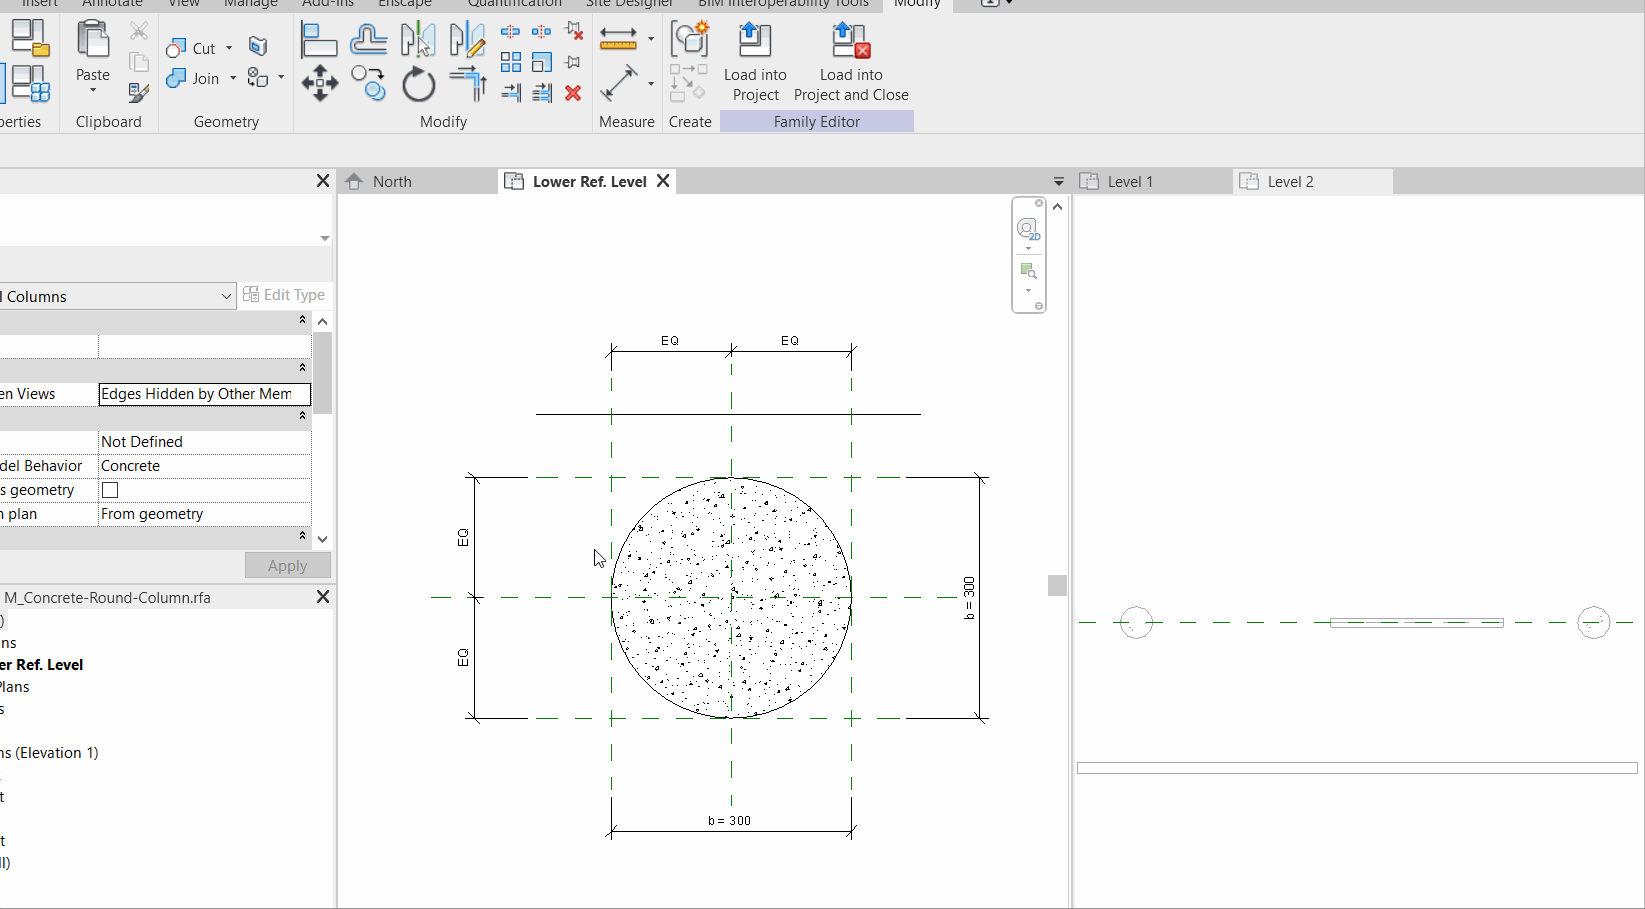The height and width of the screenshot is (909, 1645).
Task: Open the Measure tool dropdown arrow
Action: (x=651, y=39)
